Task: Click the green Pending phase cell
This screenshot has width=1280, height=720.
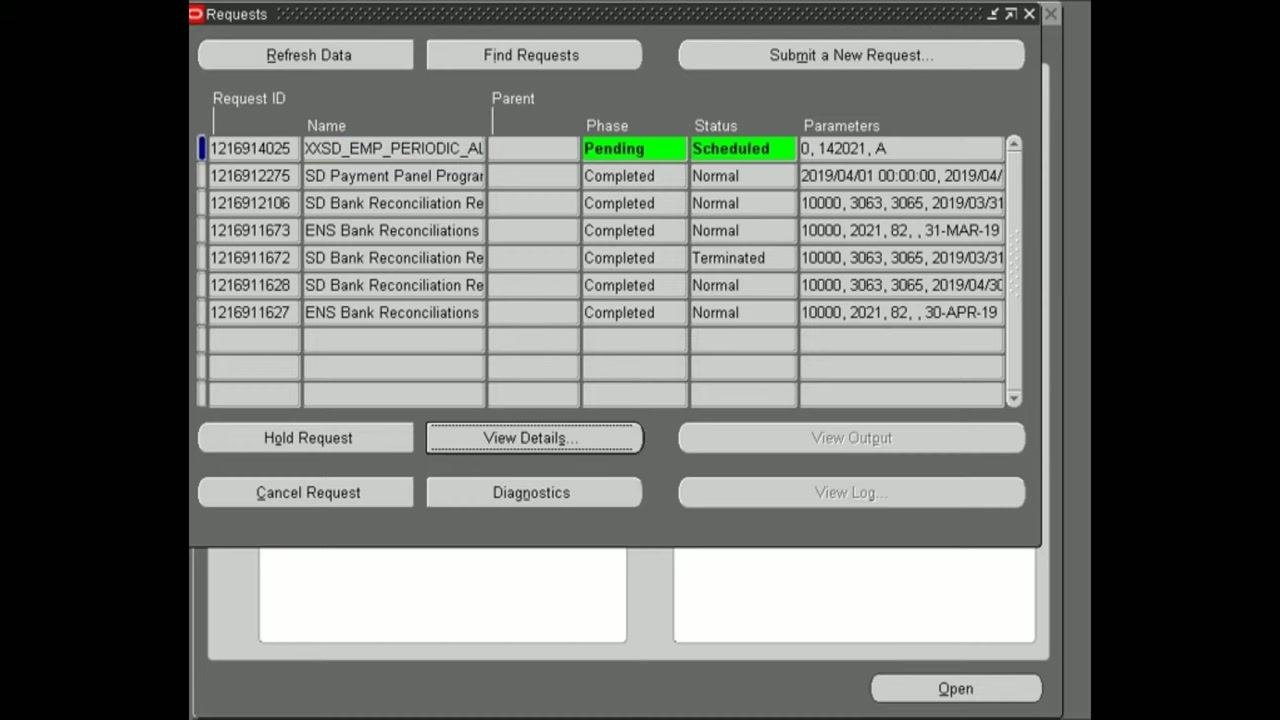Action: (634, 149)
